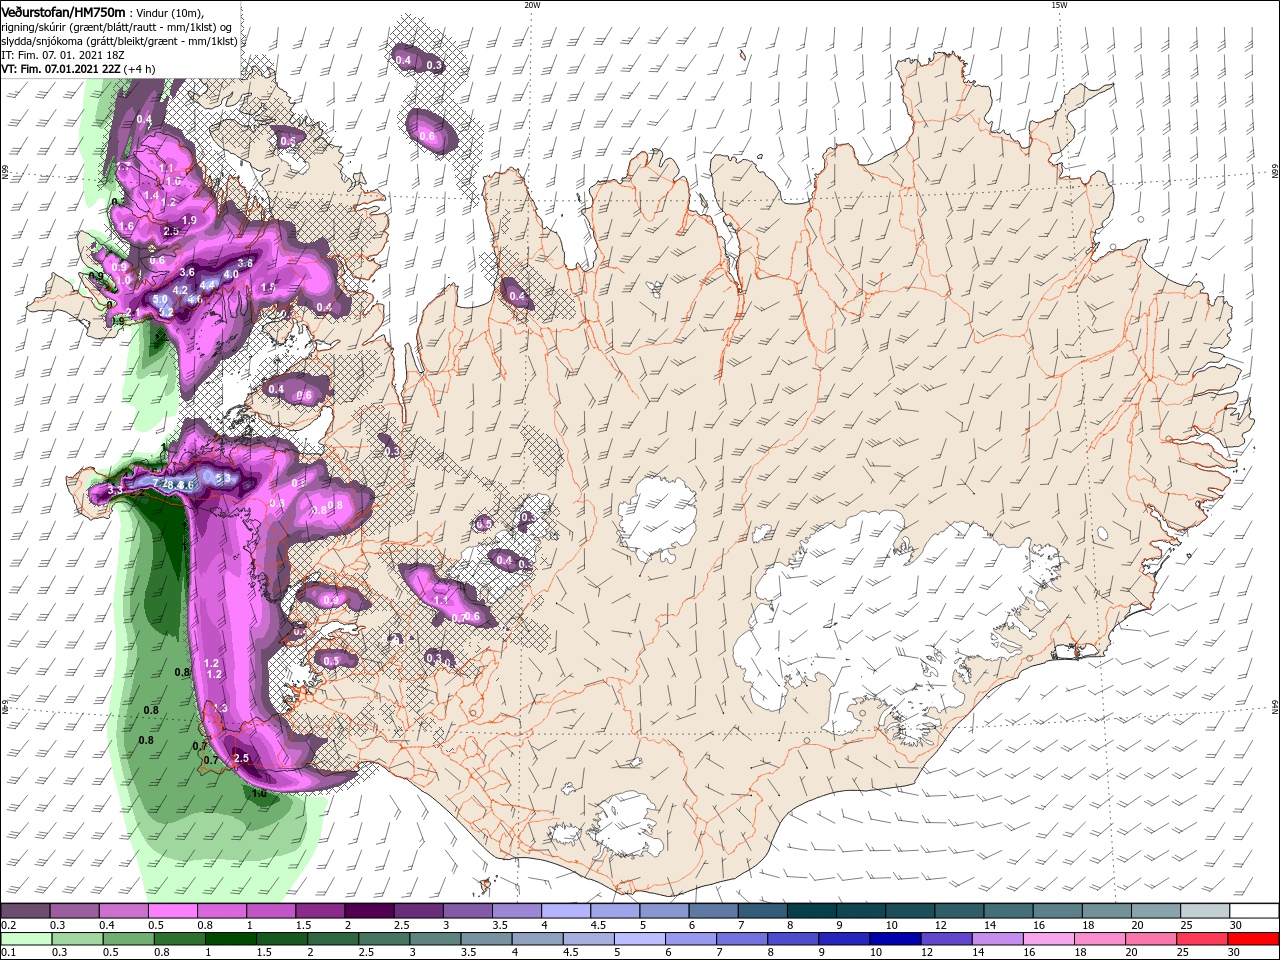The image size is (1280, 960).
Task: Click the 20W longitude label
Action: (x=532, y=5)
